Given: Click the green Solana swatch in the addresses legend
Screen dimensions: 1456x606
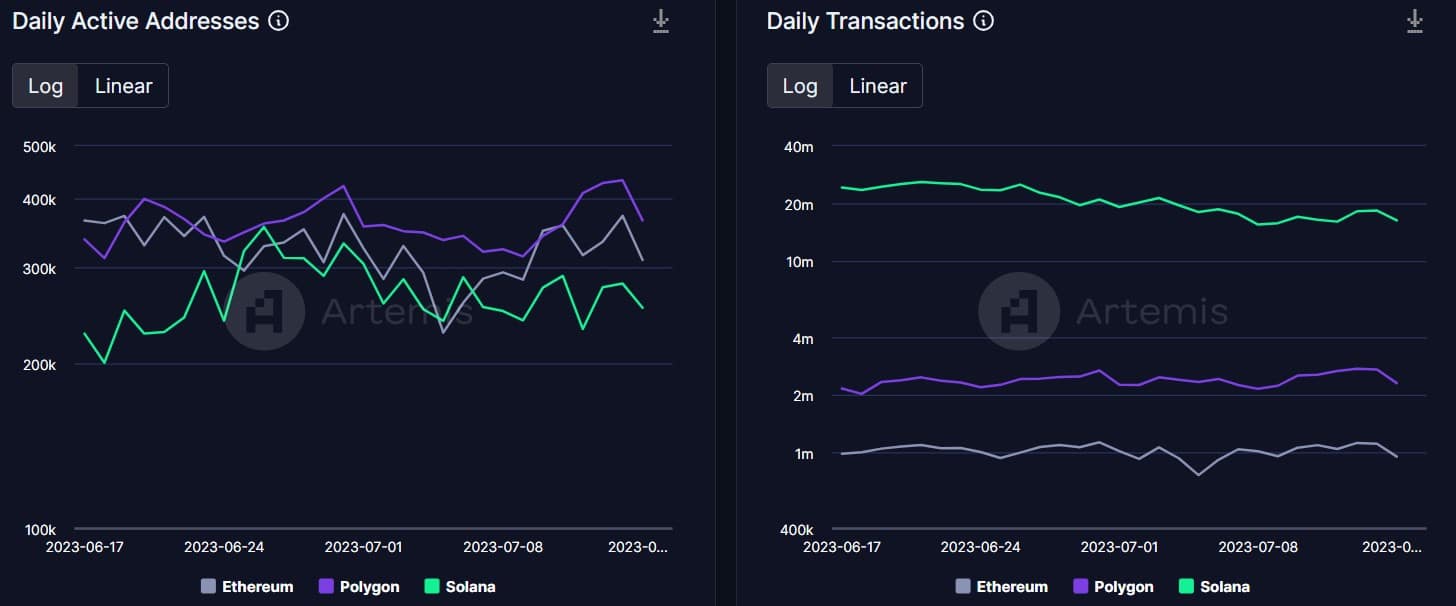Looking at the screenshot, I should 432,587.
